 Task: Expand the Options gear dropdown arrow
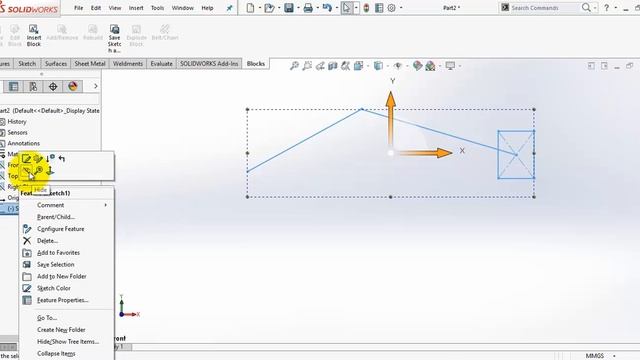401,8
